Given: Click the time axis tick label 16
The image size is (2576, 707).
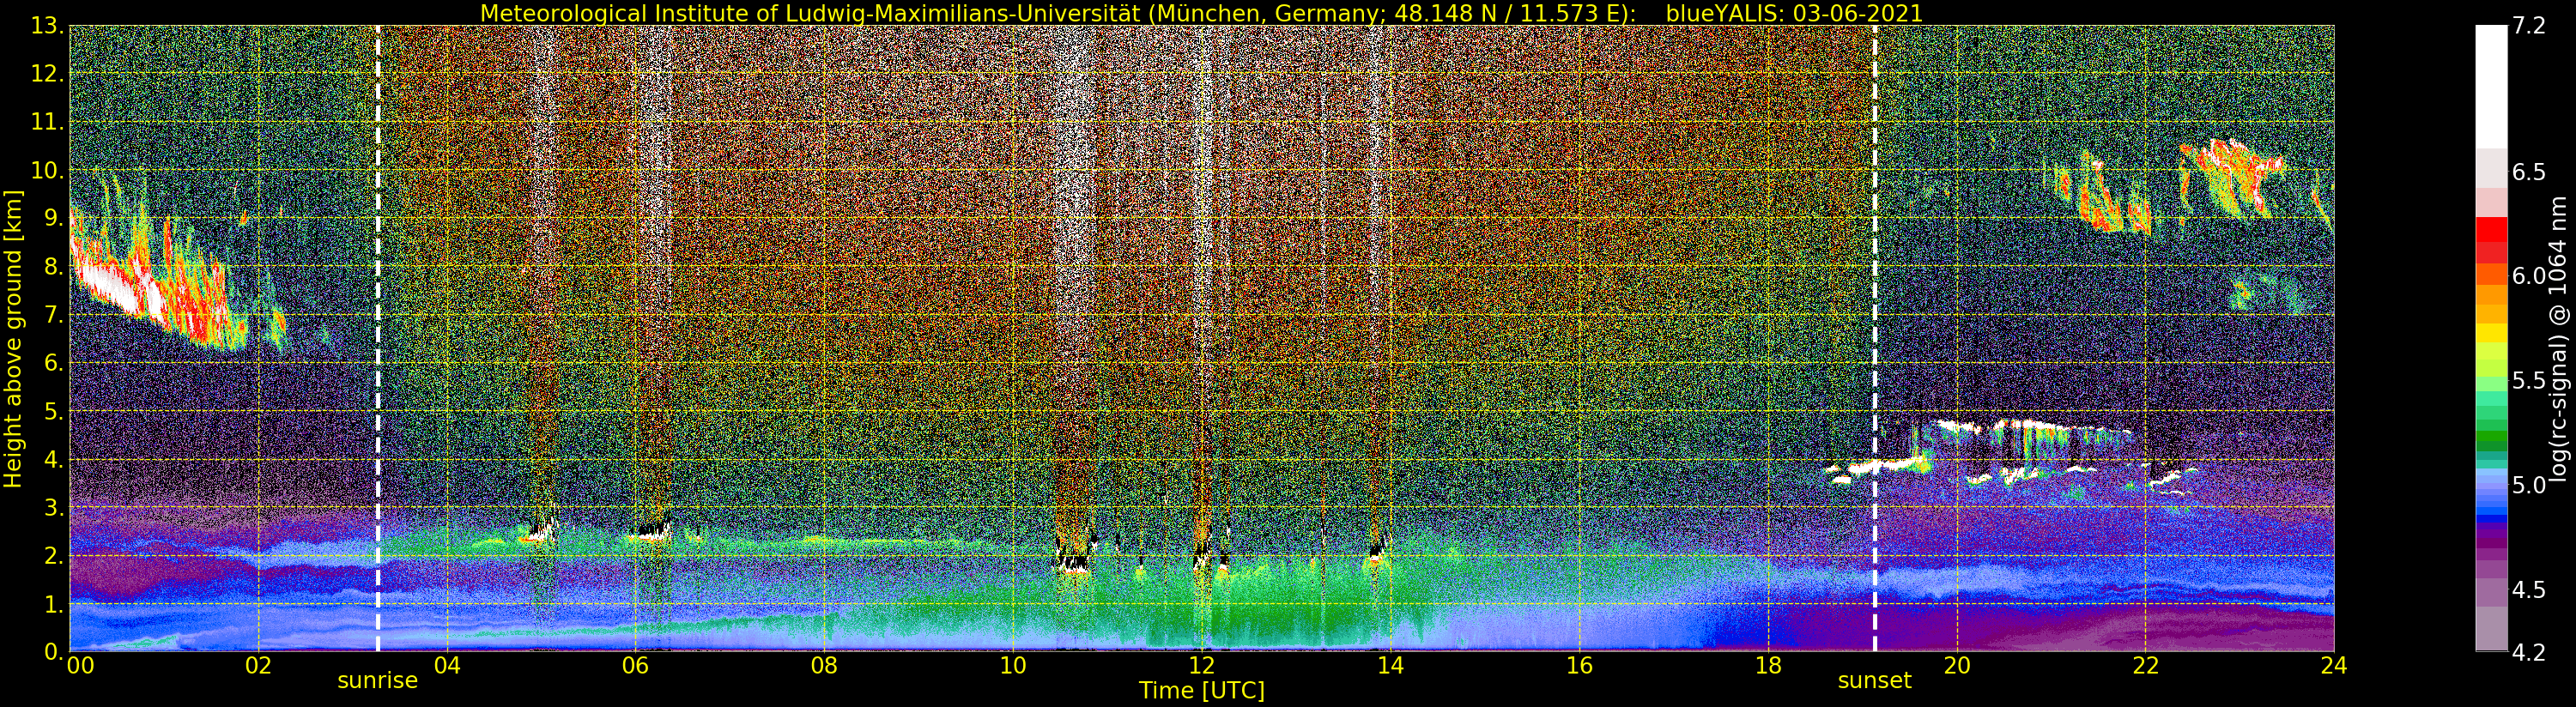Looking at the screenshot, I should 1579,666.
